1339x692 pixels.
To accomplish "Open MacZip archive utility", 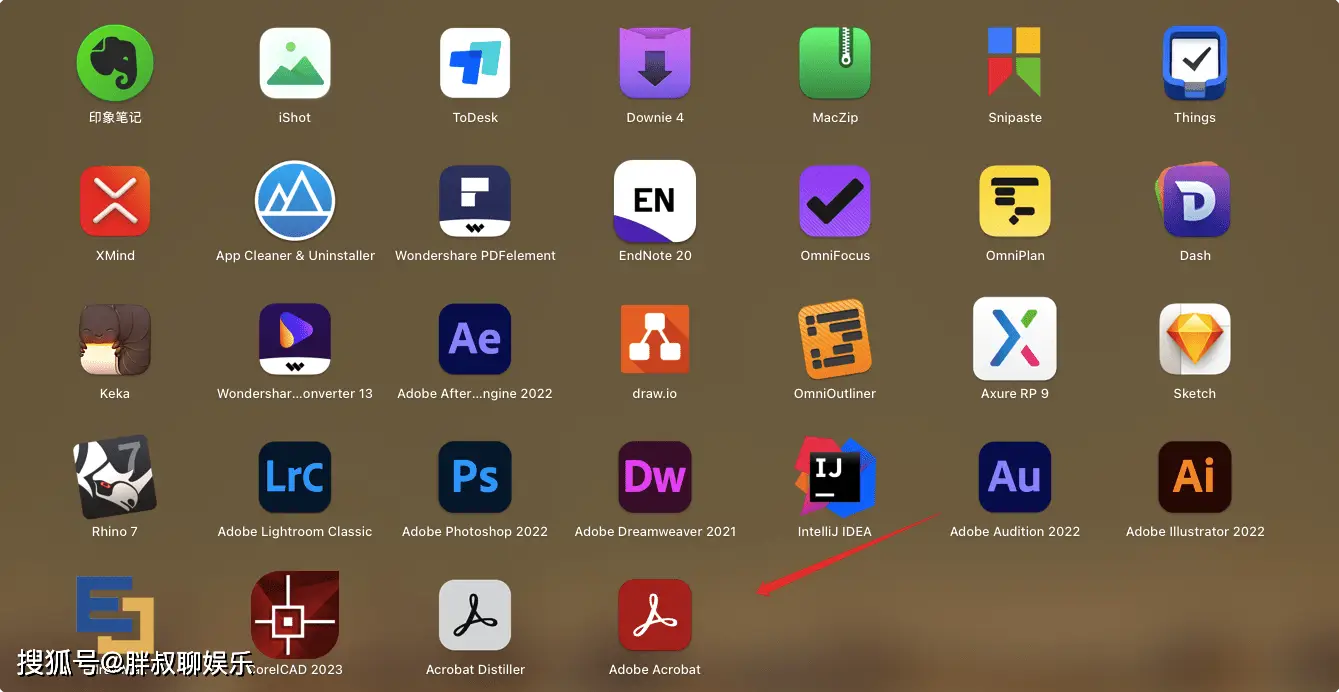I will pyautogui.click(x=834, y=62).
